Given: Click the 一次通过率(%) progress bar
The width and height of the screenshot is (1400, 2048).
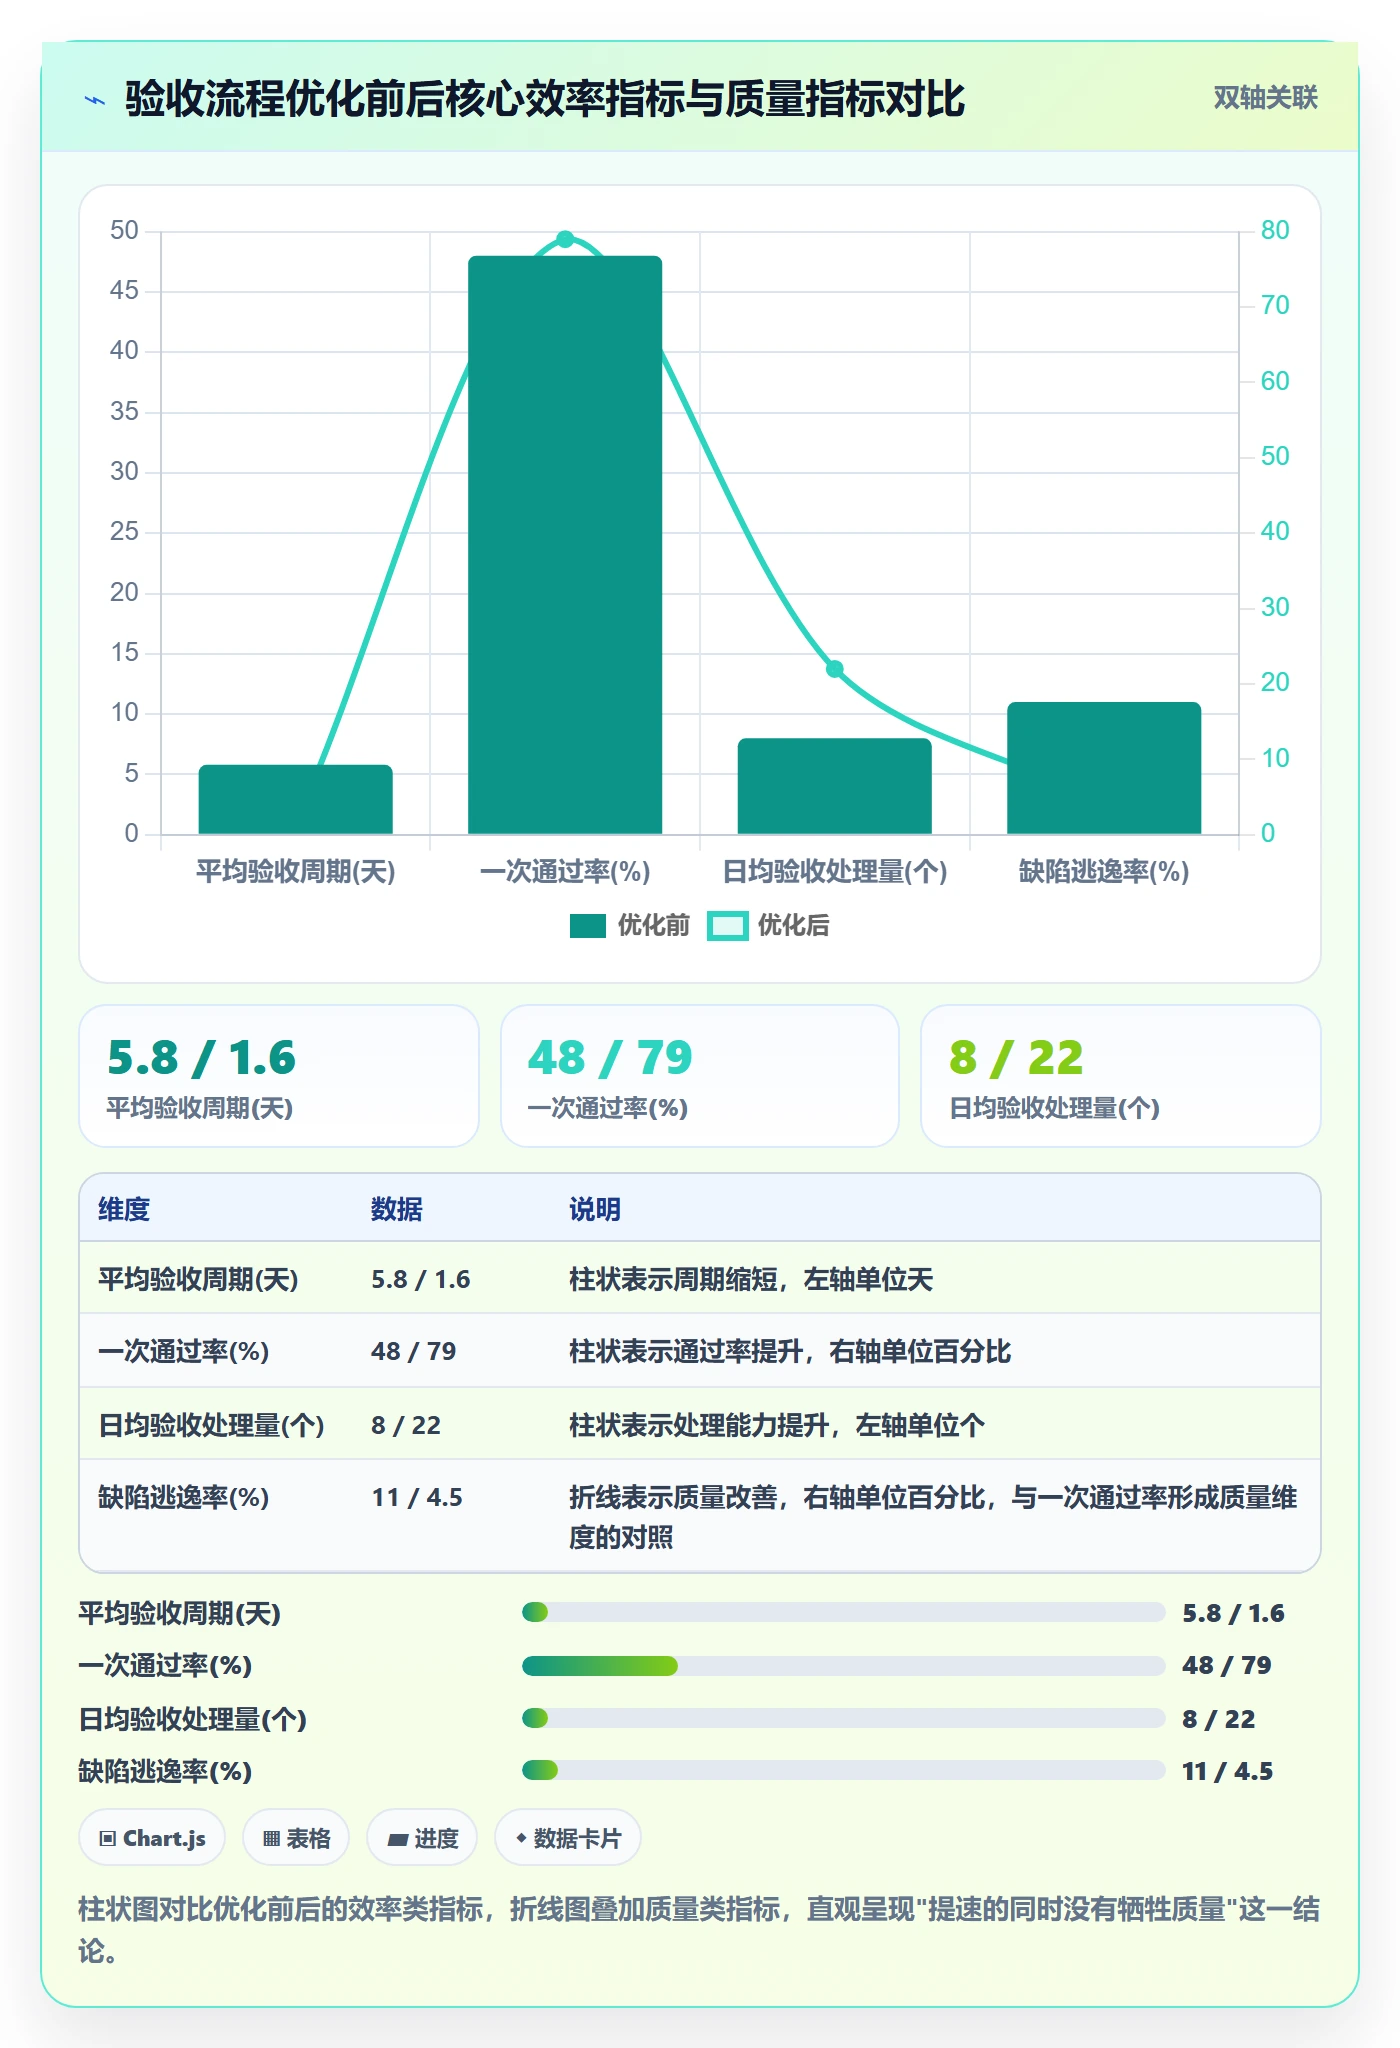Looking at the screenshot, I should (x=844, y=1665).
